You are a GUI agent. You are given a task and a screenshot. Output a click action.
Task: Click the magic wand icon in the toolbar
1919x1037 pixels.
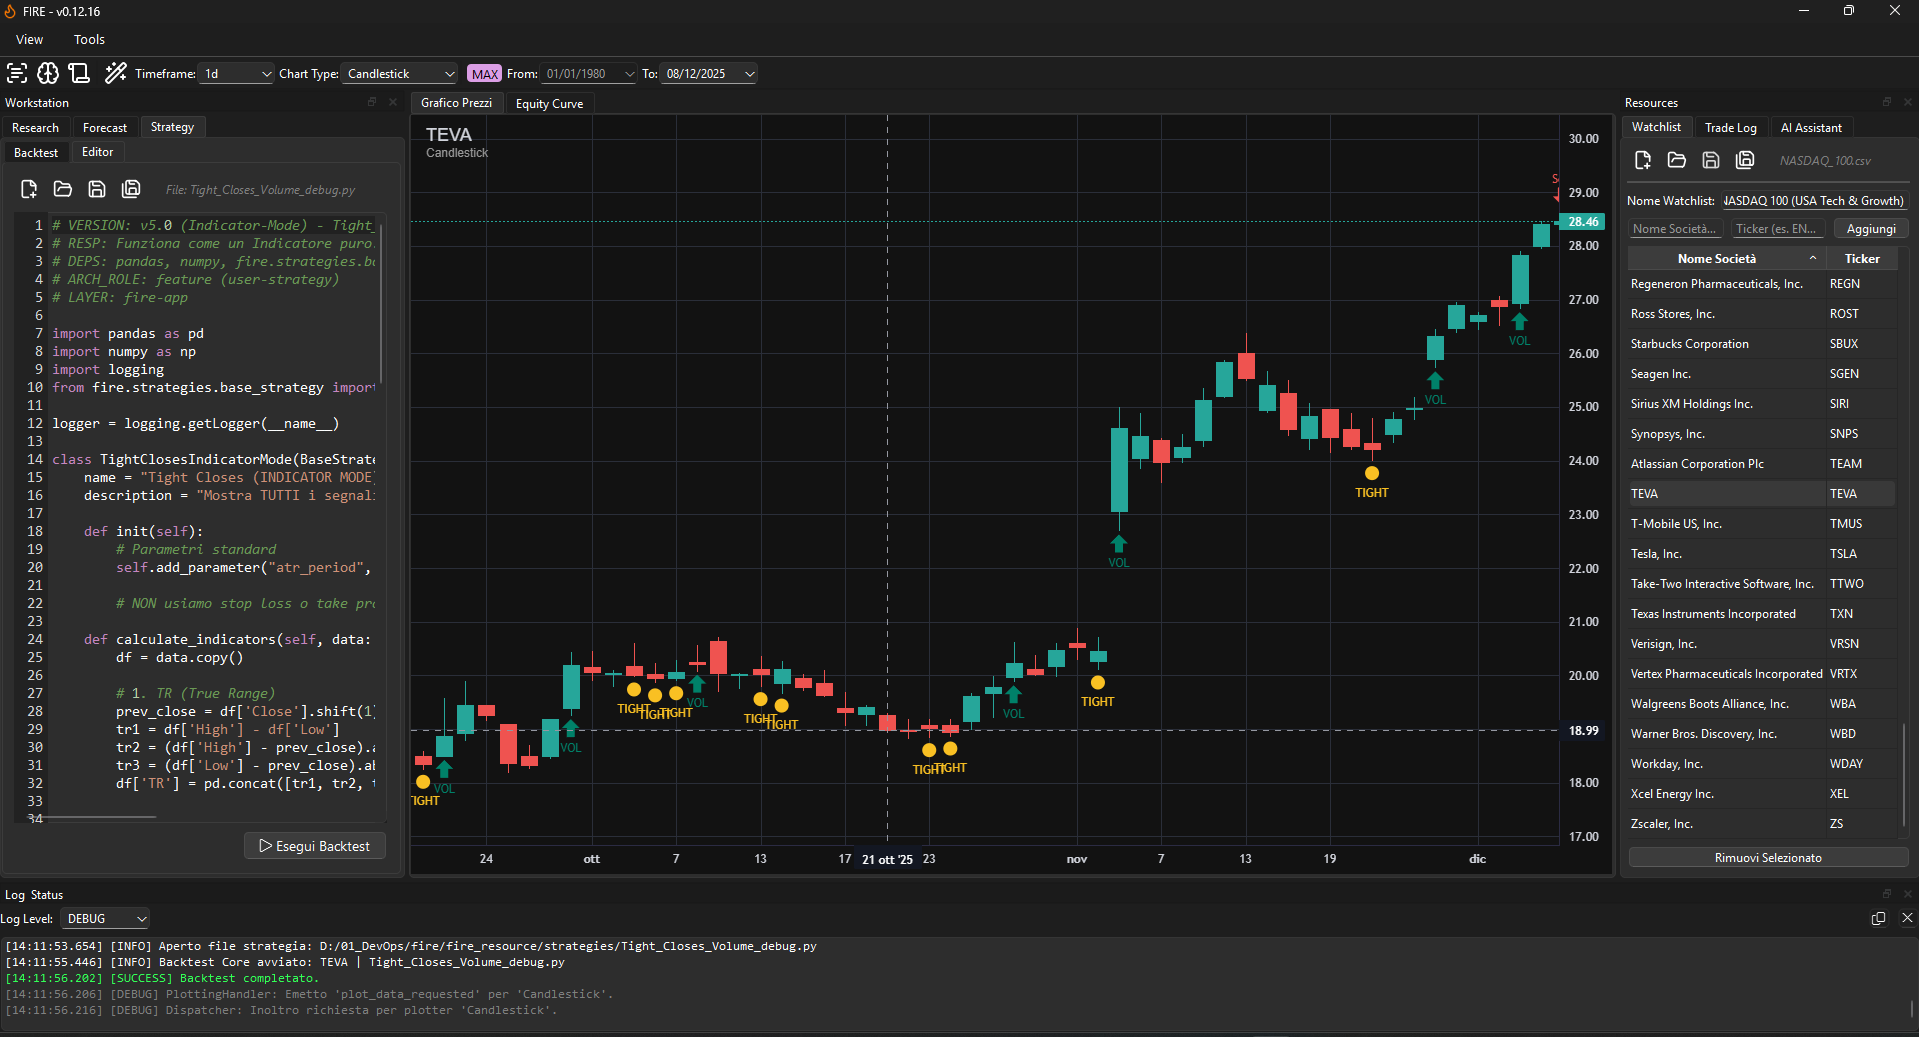pos(116,73)
